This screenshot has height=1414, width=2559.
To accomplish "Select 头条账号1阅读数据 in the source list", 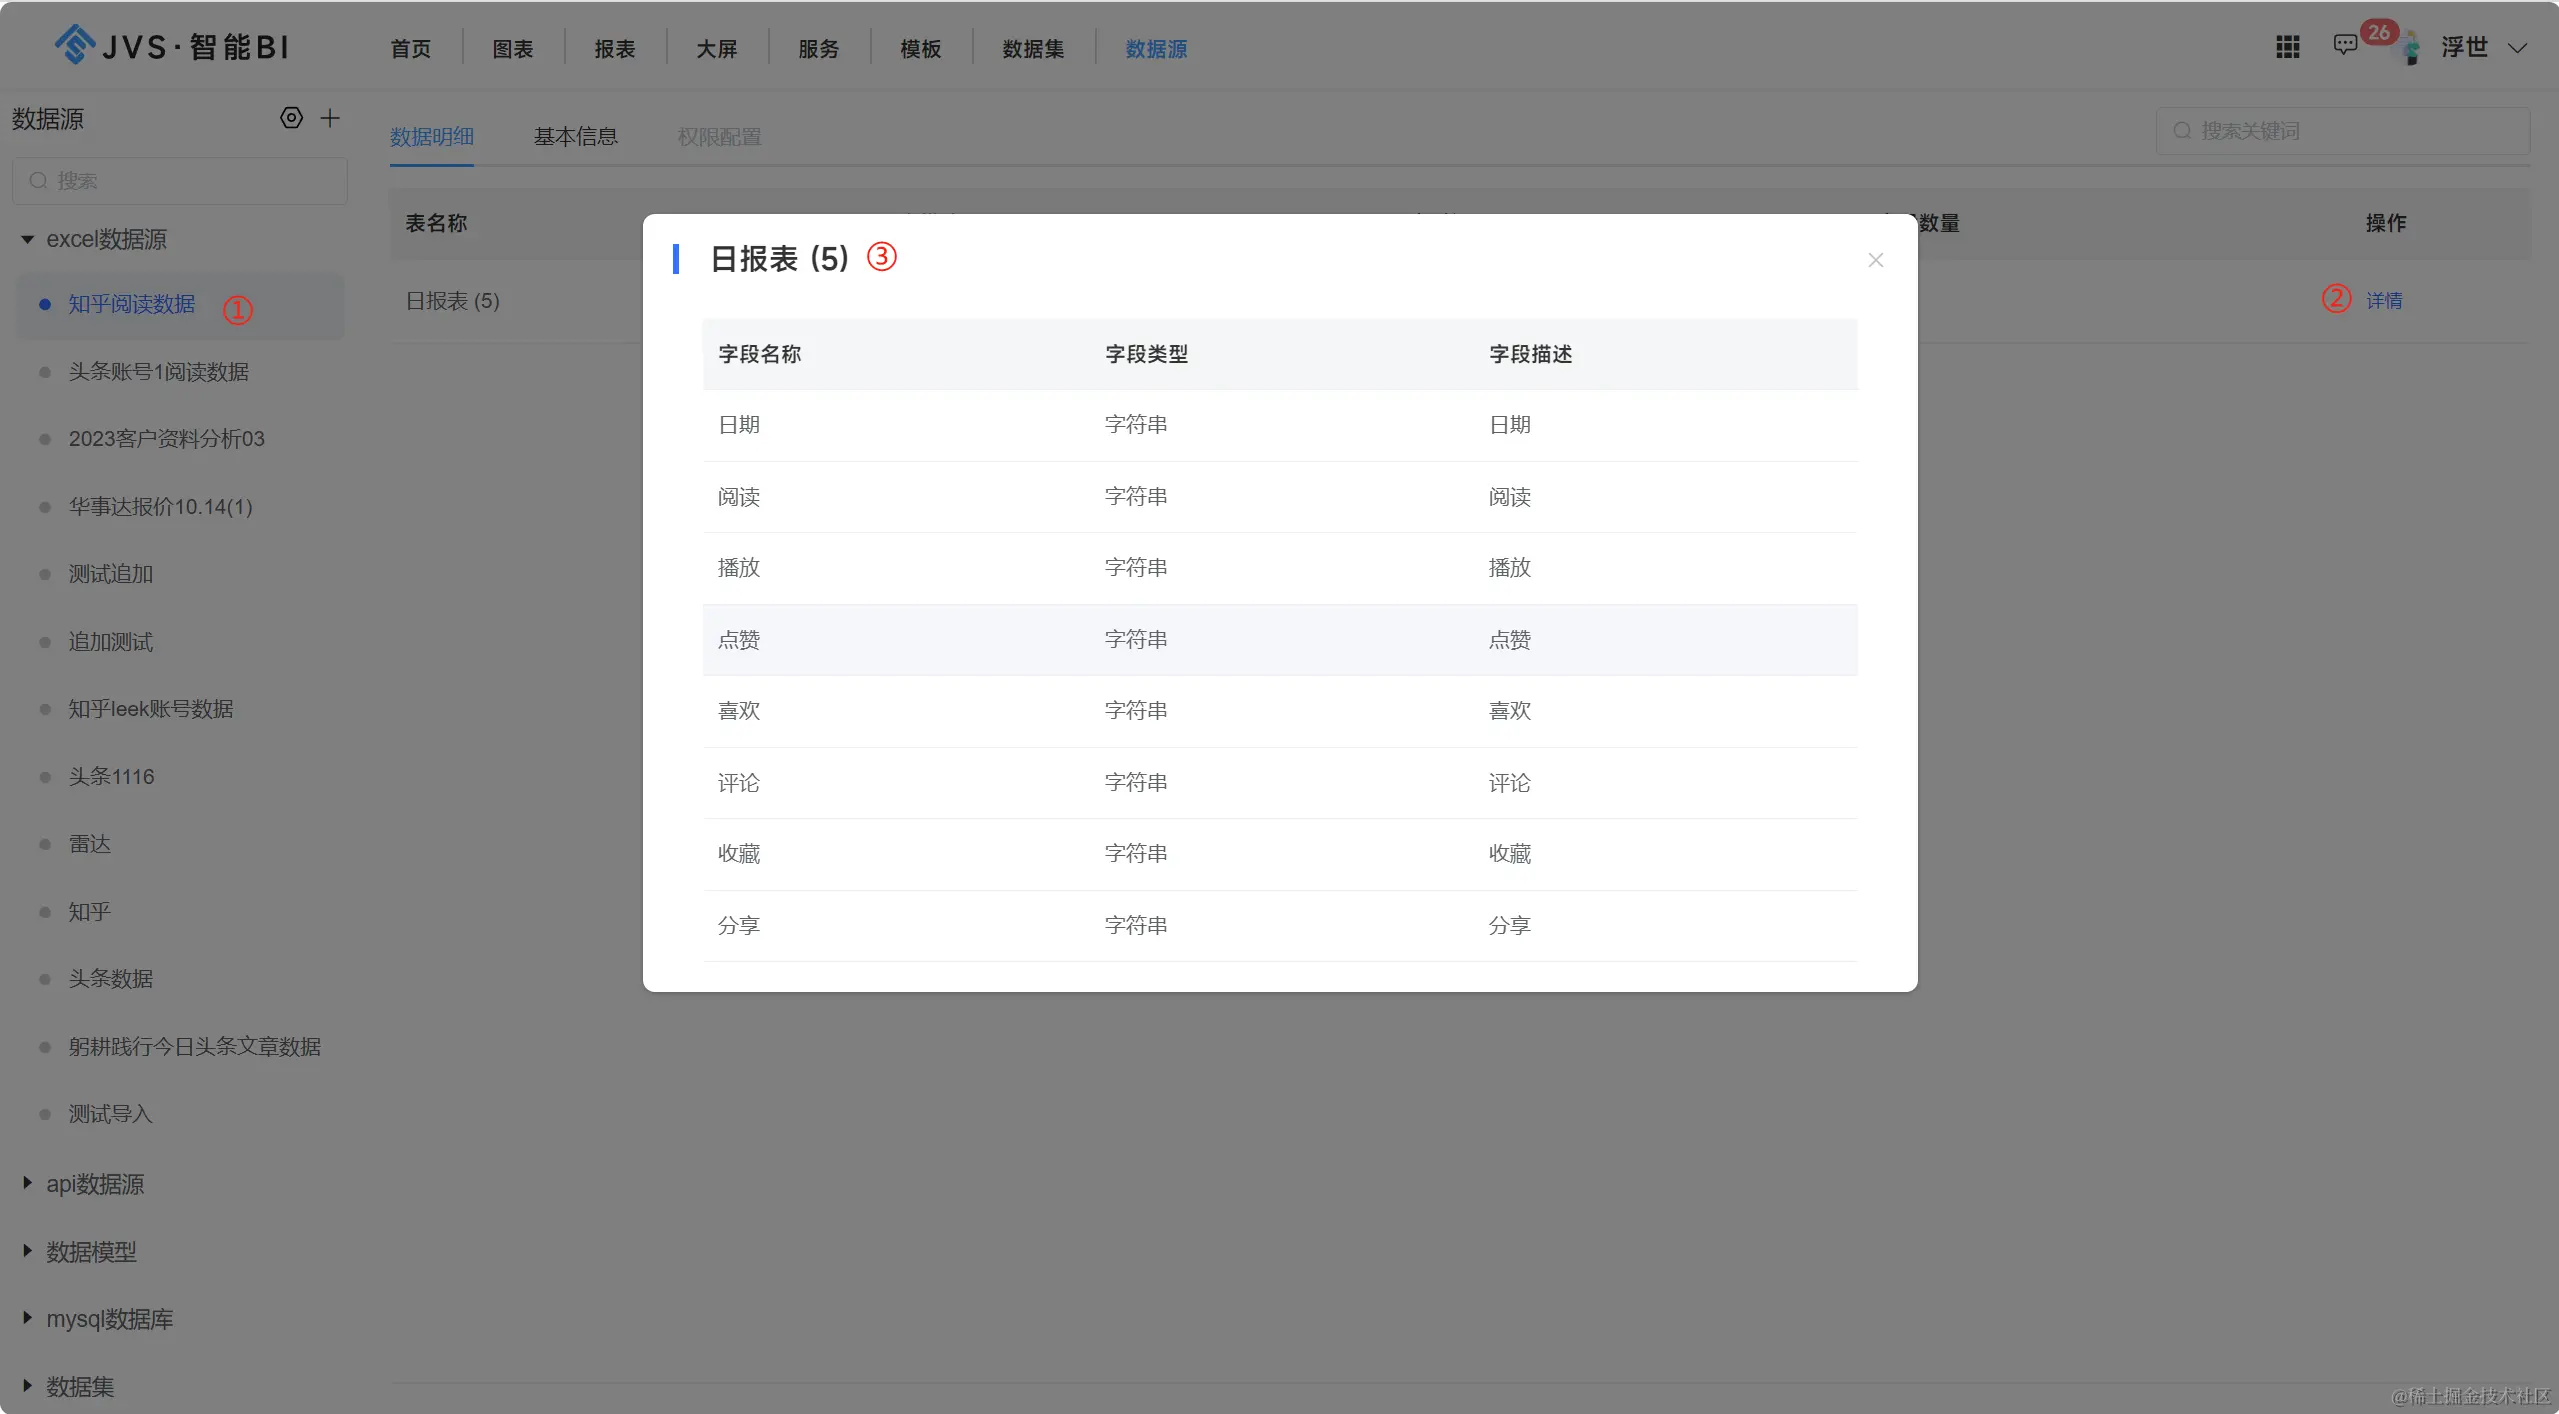I will pyautogui.click(x=158, y=372).
